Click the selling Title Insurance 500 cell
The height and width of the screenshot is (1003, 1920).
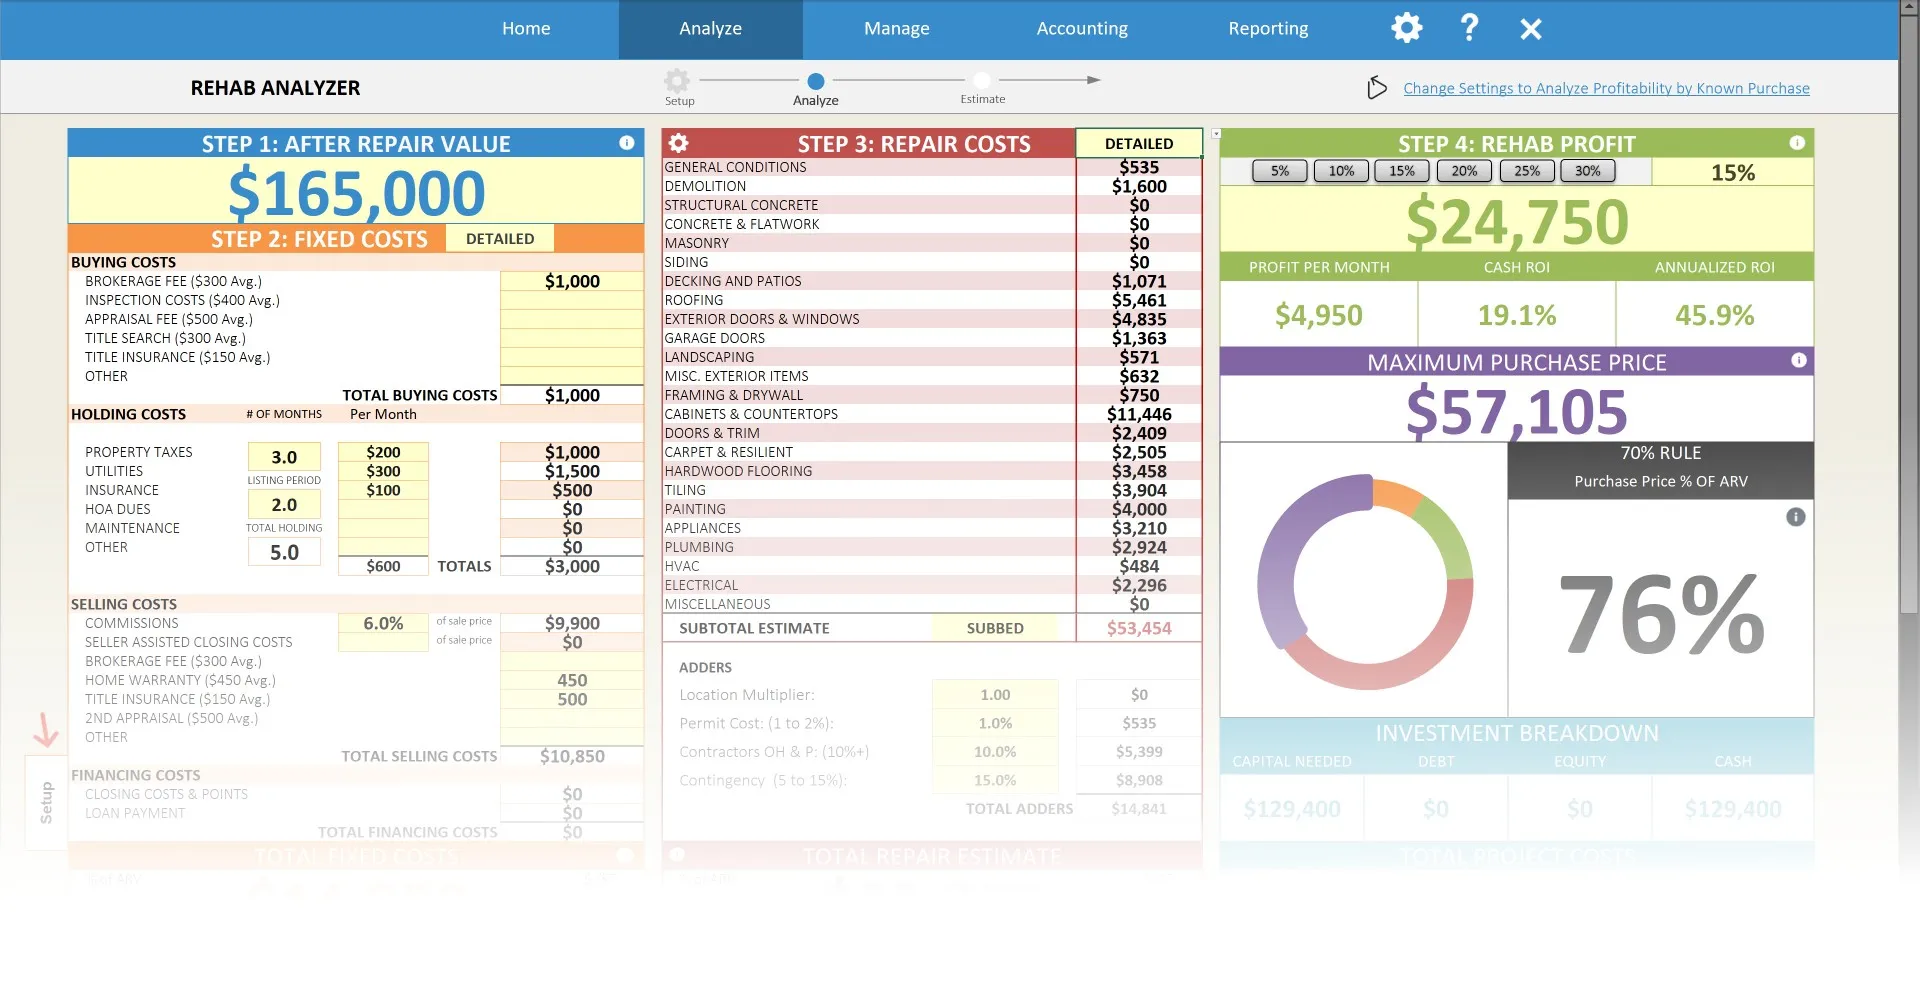[572, 699]
